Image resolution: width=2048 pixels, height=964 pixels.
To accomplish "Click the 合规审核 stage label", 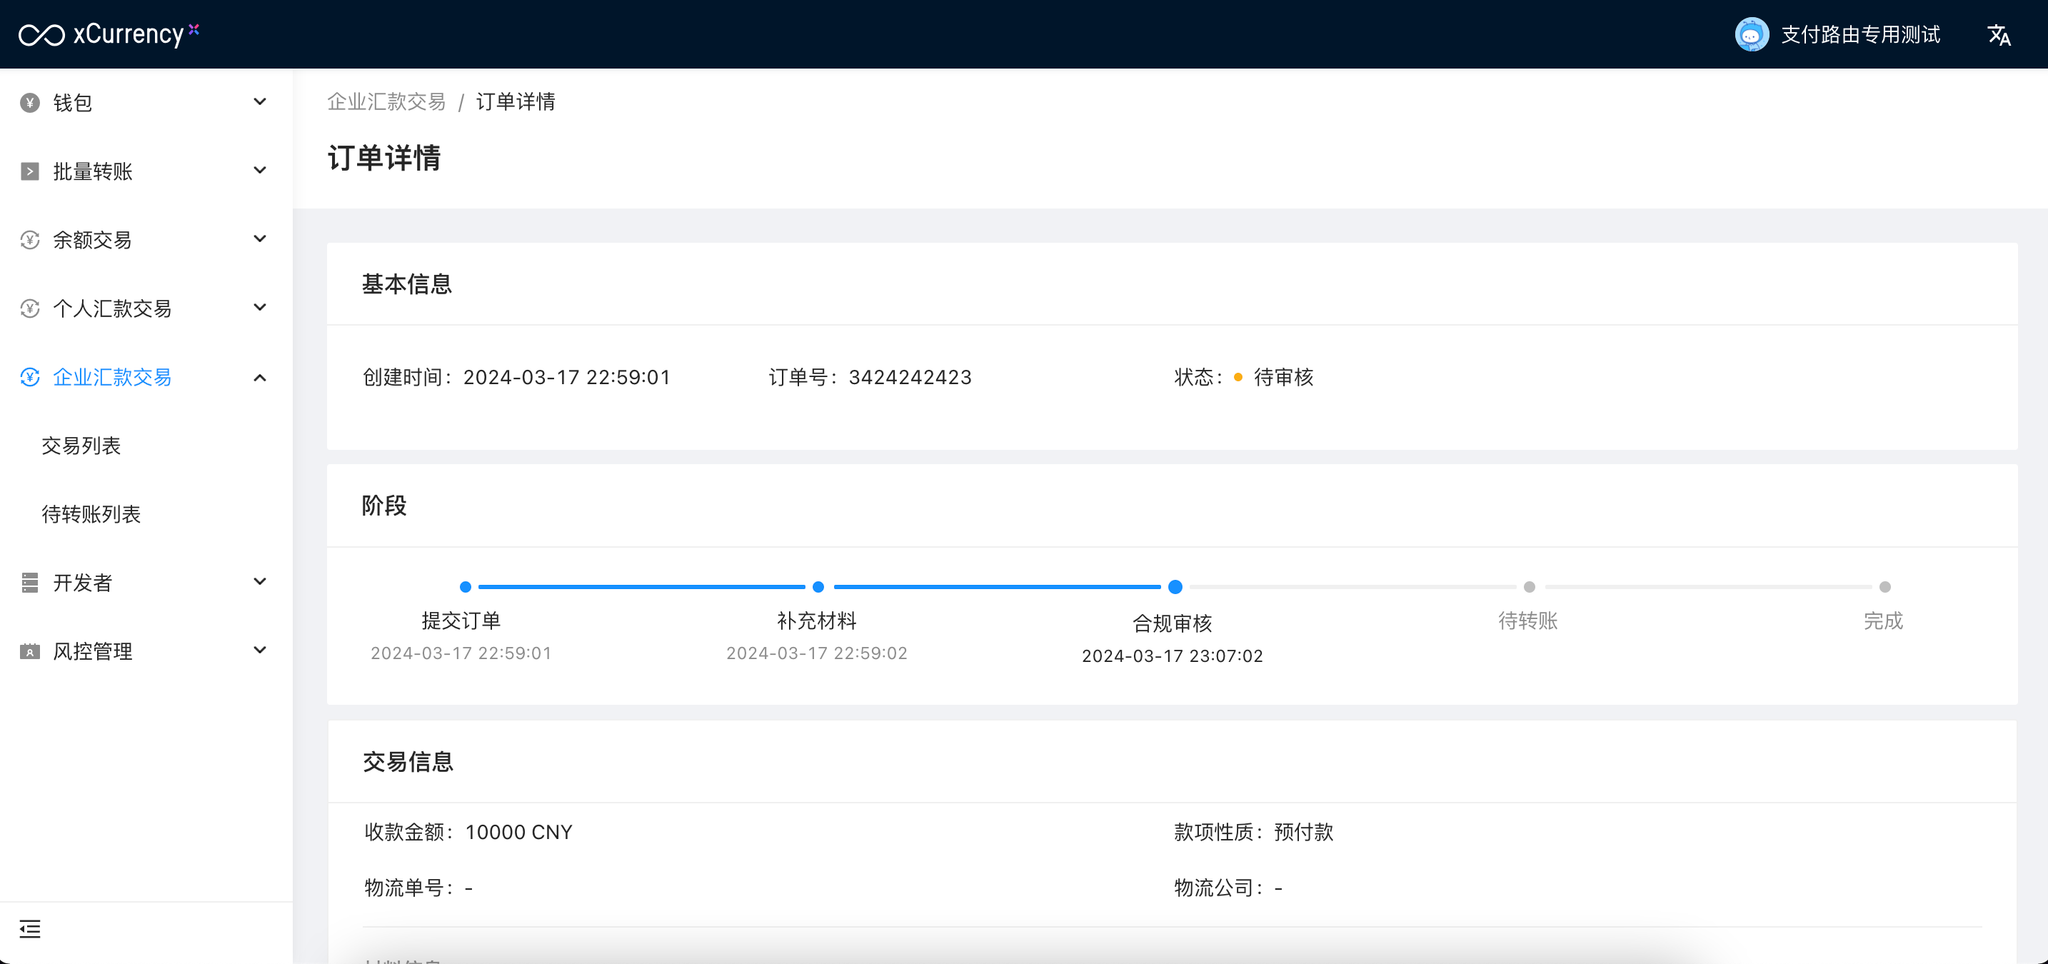I will 1172,624.
